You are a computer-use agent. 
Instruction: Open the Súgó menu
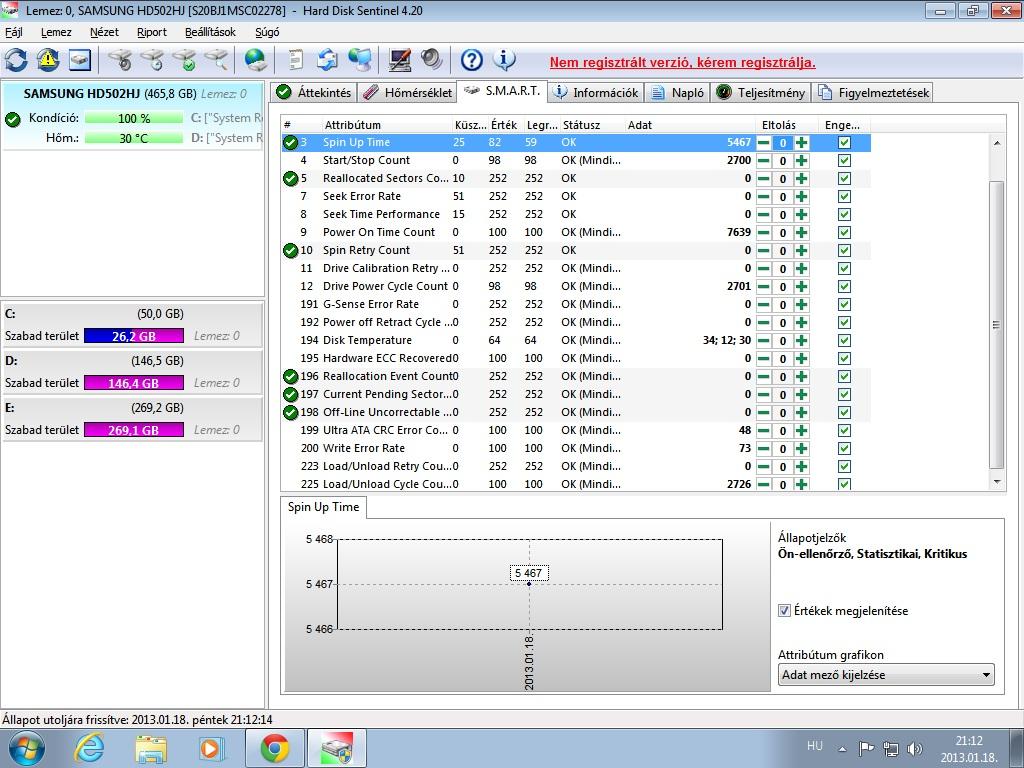267,32
